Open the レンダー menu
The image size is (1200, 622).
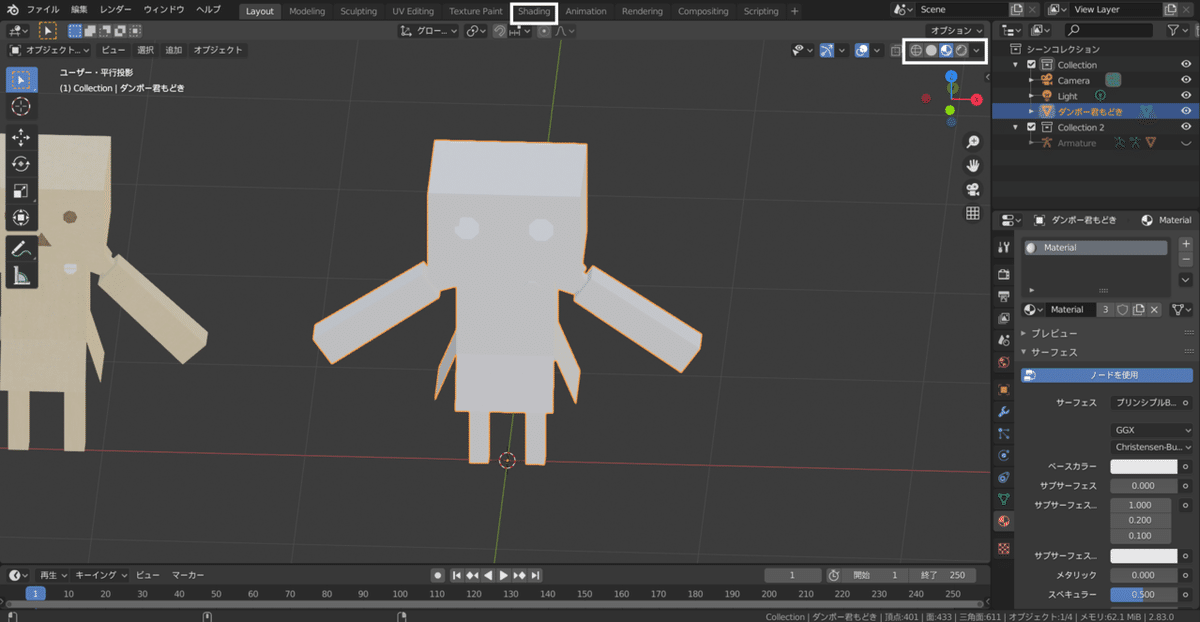coord(116,10)
